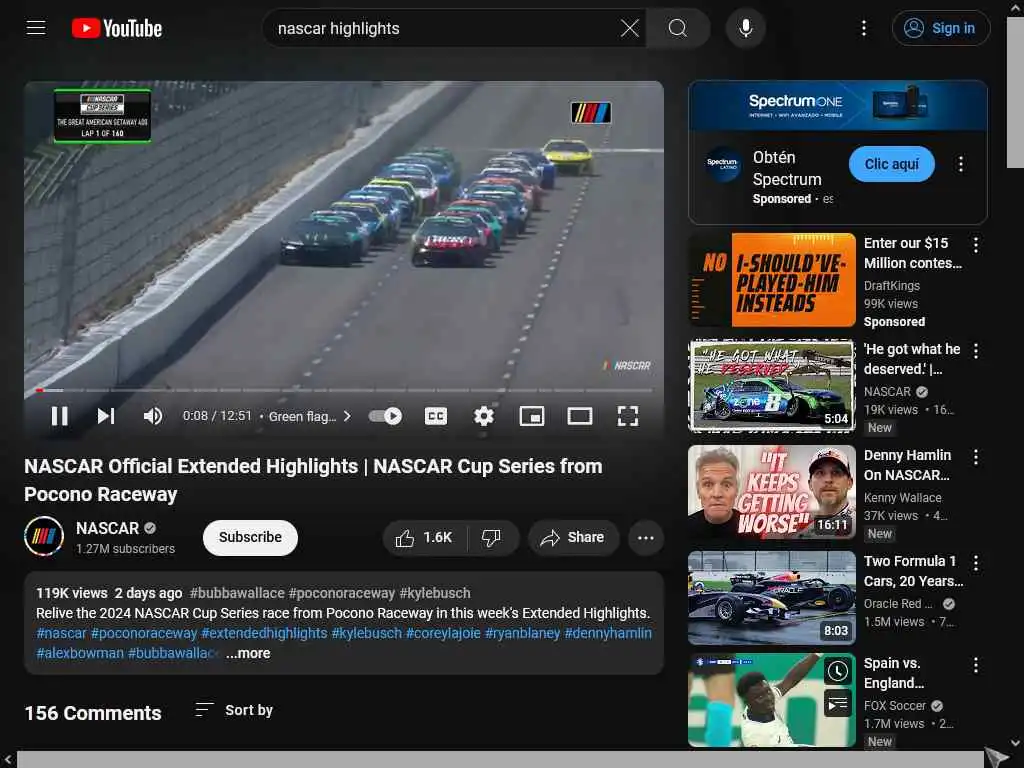
Task: Open the hamburger guide menu
Action: pos(36,28)
